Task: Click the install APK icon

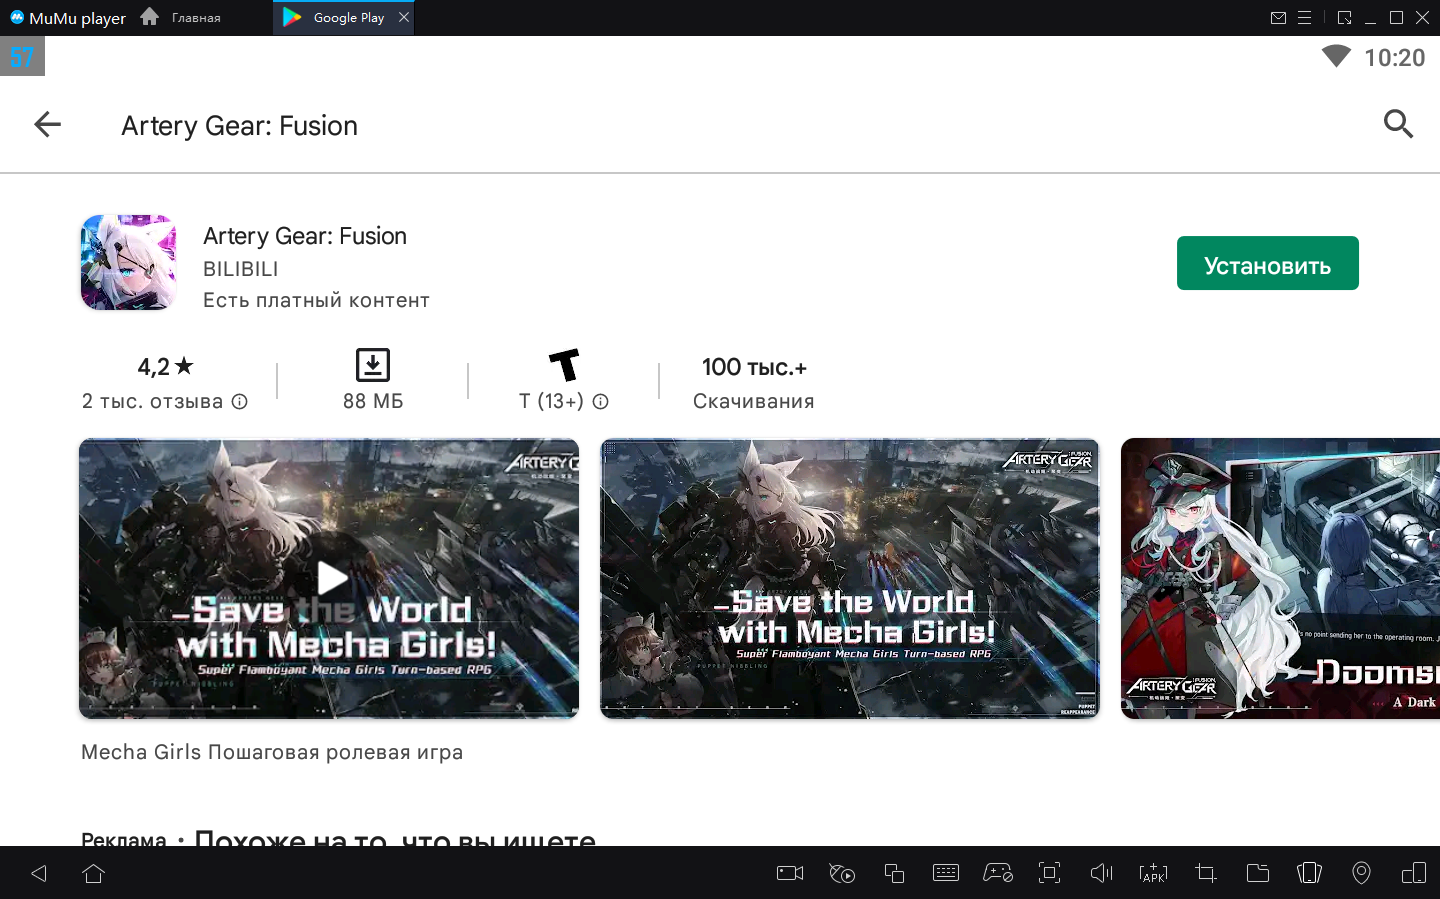Action: tap(1153, 873)
